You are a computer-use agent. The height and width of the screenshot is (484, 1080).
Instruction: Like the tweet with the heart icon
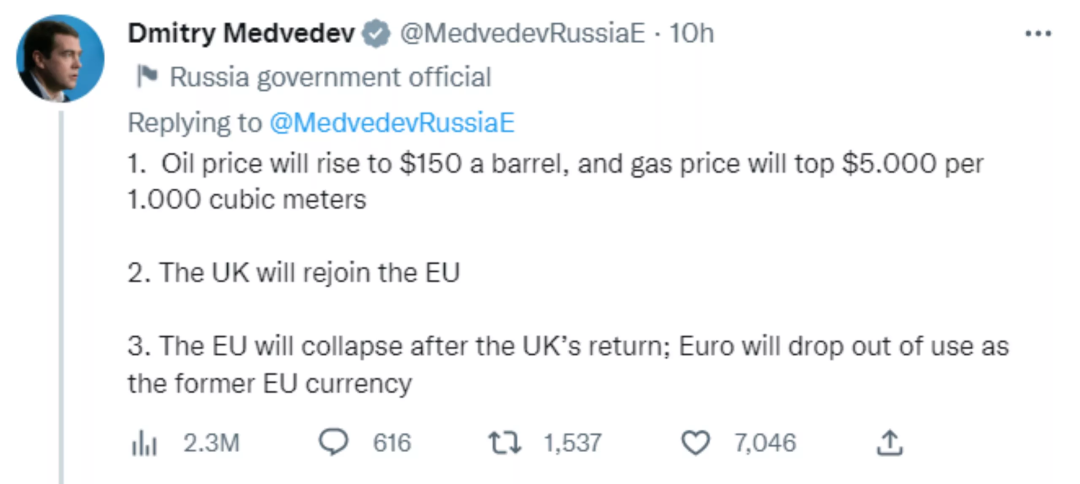click(693, 442)
